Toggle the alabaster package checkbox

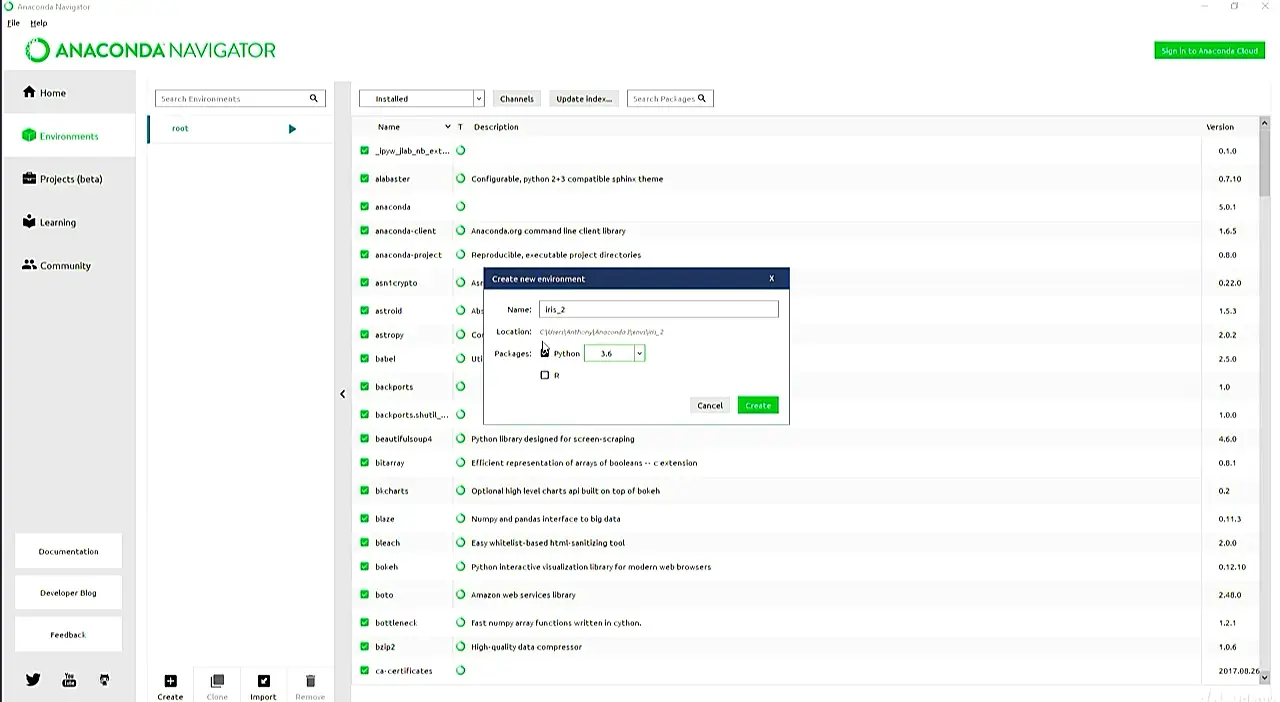pyautogui.click(x=365, y=179)
